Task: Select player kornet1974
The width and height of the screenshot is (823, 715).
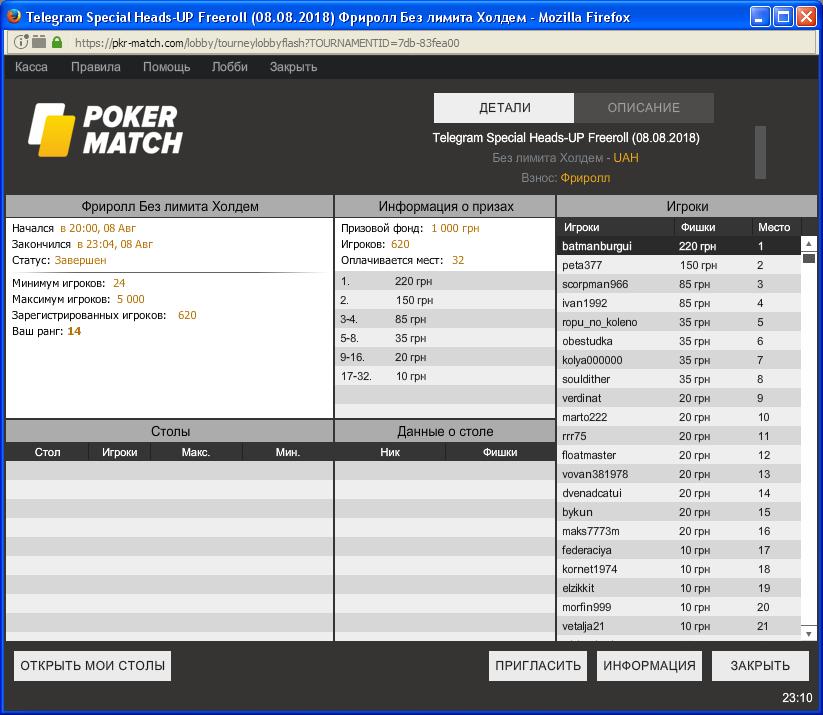Action: point(679,569)
